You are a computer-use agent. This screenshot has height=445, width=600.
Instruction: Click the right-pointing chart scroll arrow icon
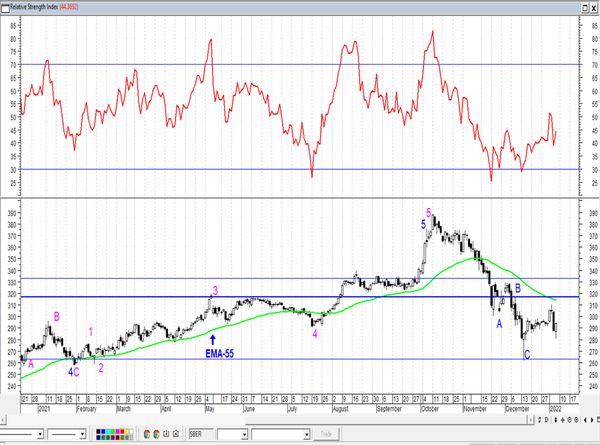pyautogui.click(x=592, y=420)
